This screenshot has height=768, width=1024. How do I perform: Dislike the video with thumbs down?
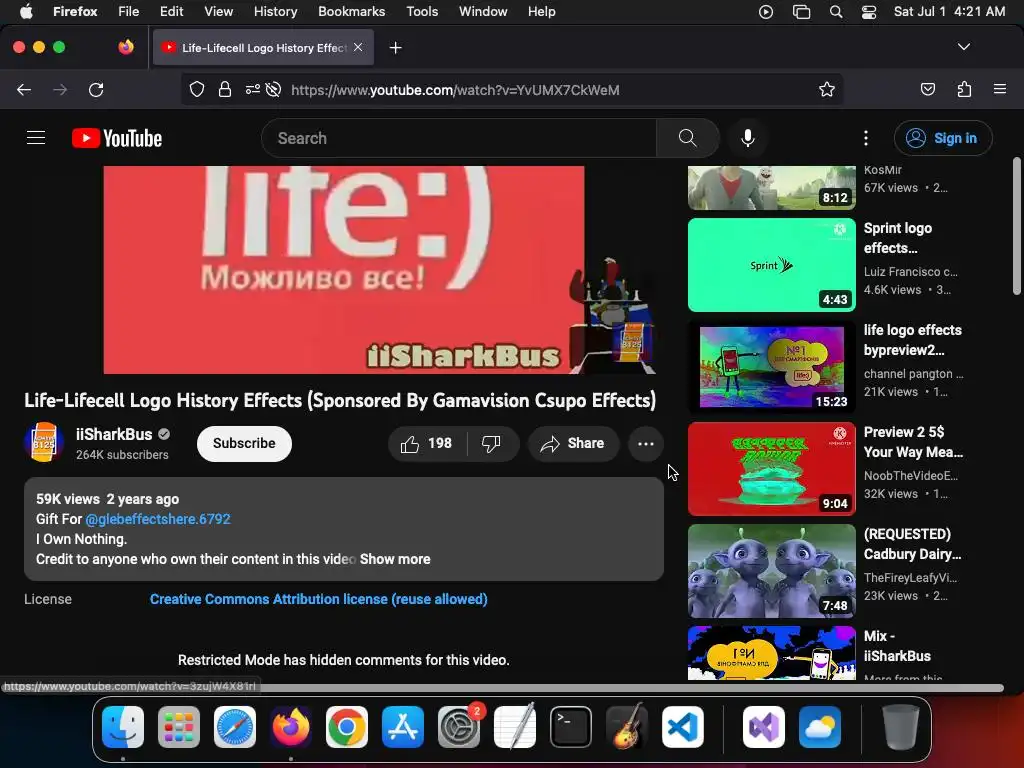492,444
